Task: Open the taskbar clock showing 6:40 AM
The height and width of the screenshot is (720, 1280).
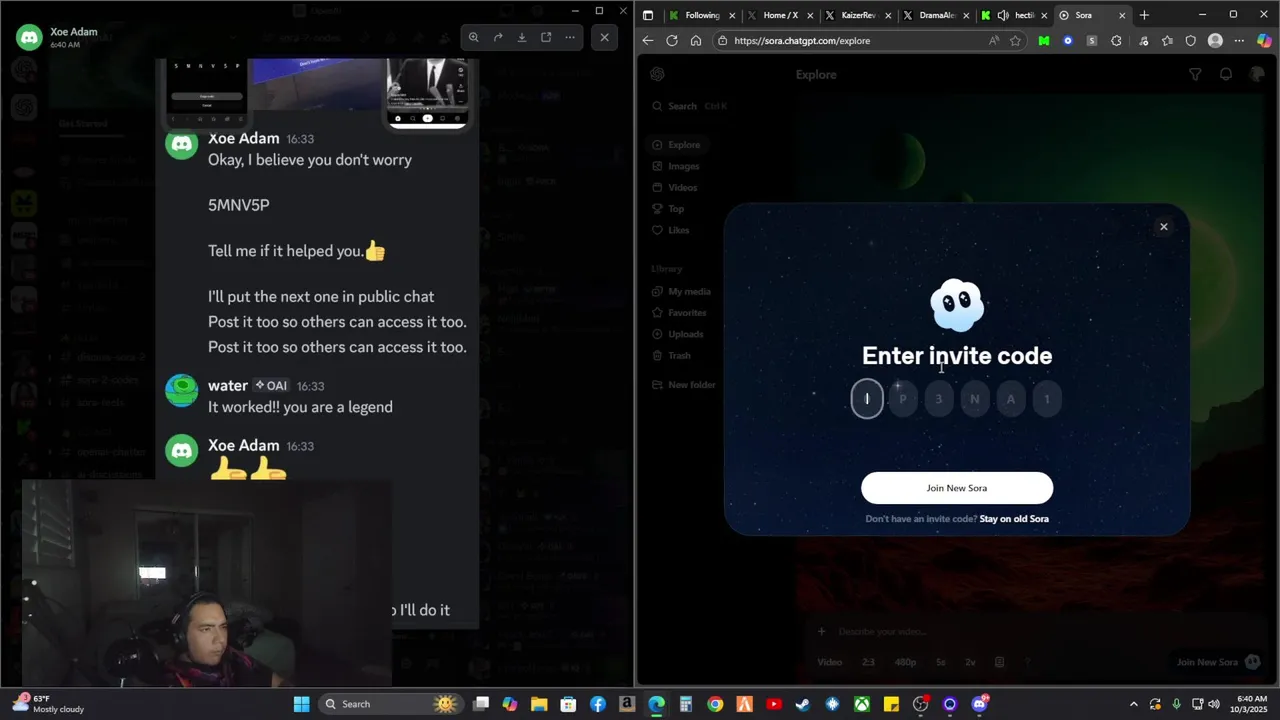Action: click(x=1251, y=704)
